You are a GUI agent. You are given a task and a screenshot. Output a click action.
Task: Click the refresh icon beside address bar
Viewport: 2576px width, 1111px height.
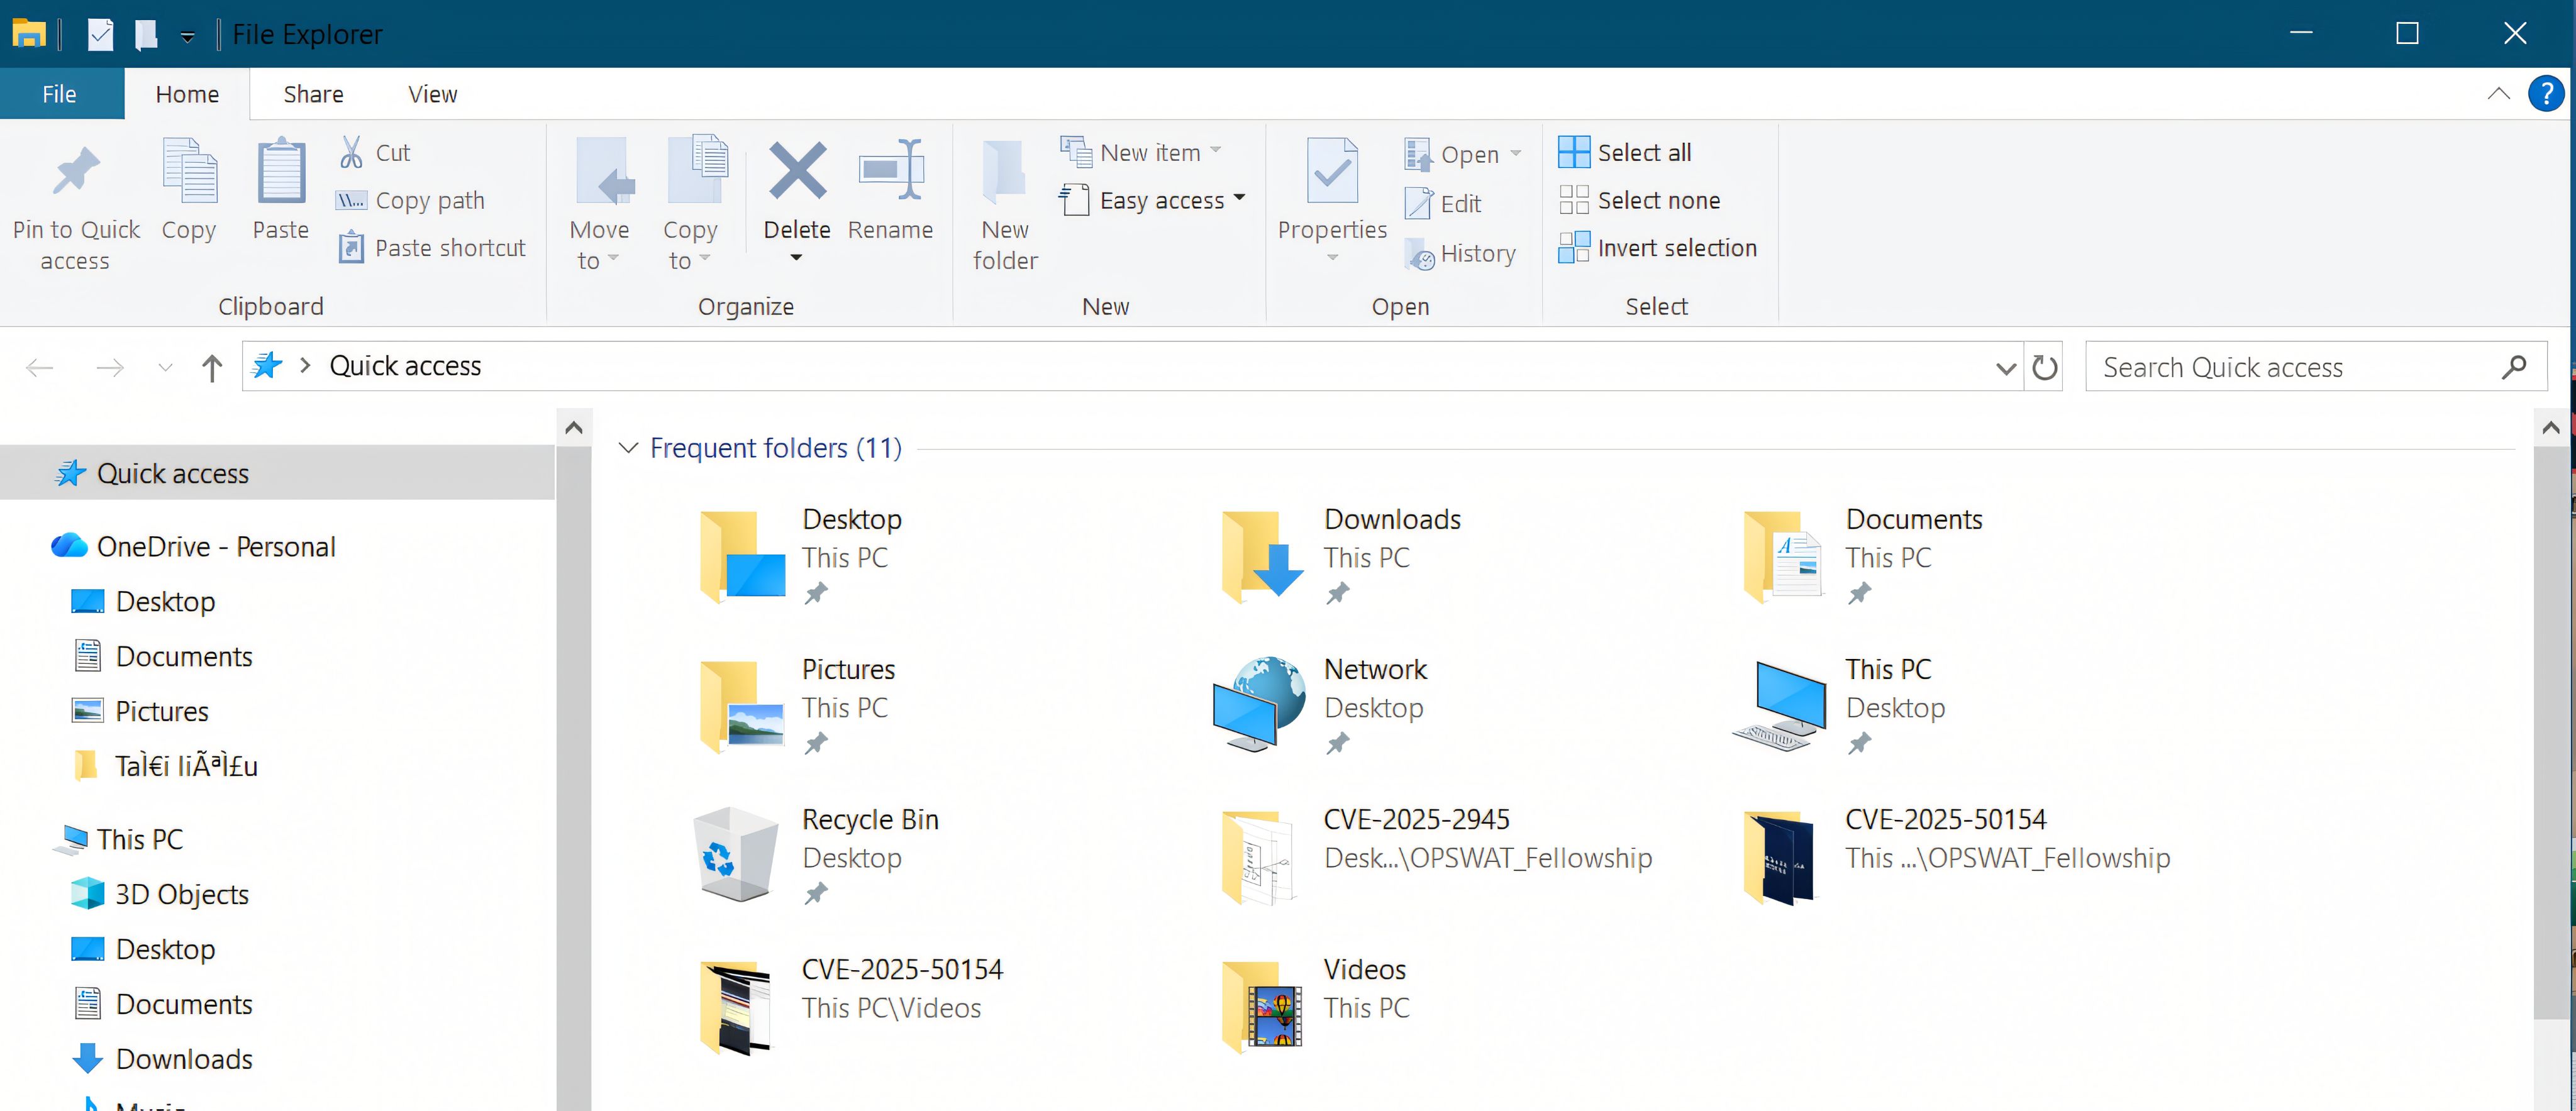coord(2044,368)
